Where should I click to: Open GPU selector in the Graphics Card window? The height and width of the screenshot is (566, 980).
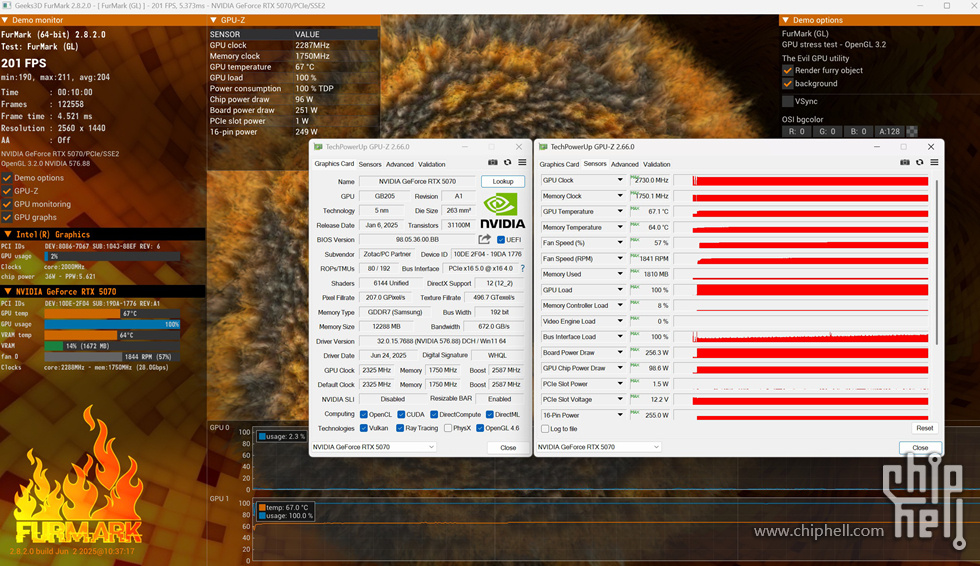tap(373, 447)
